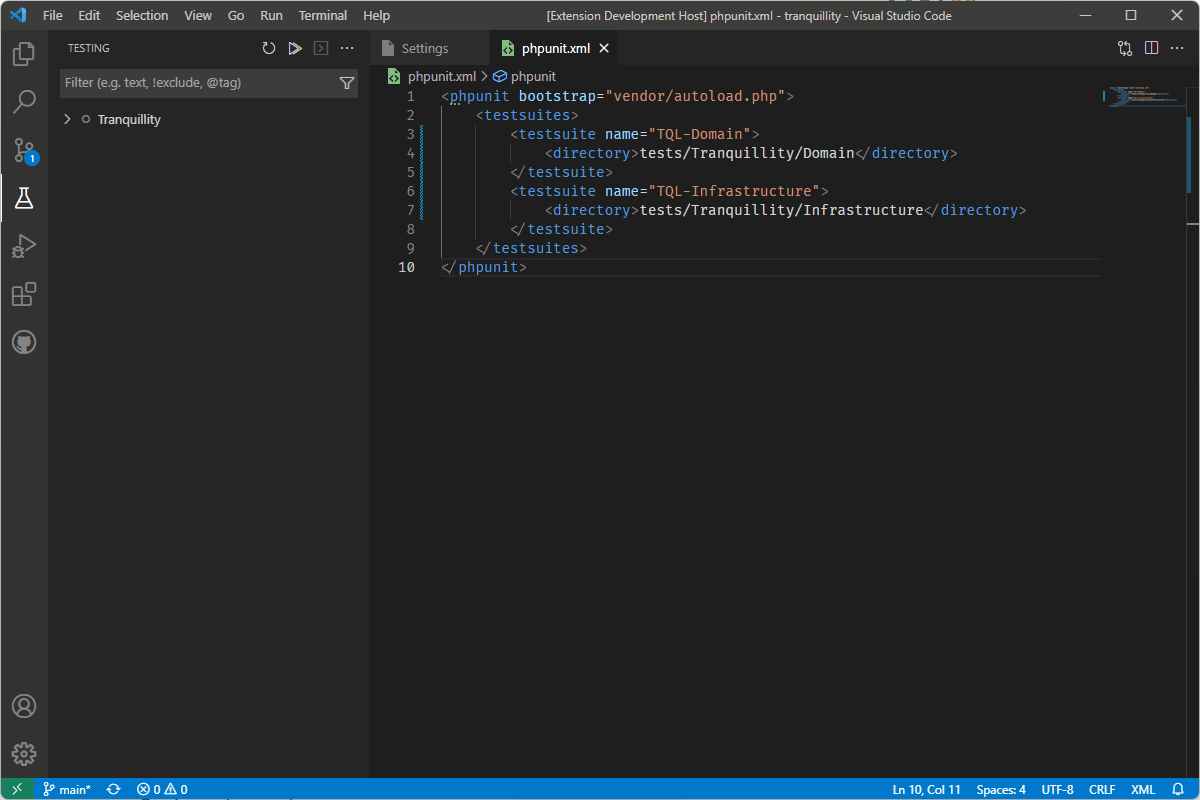The image size is (1200, 800).
Task: Change indentation Spaces: 4
Action: point(1001,789)
